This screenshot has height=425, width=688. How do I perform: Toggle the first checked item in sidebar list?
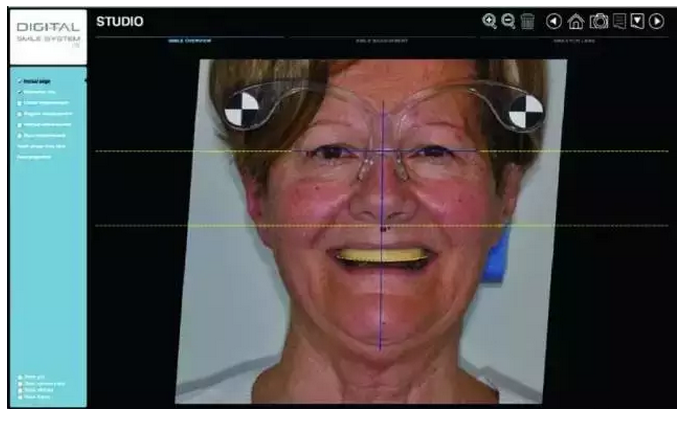(x=20, y=80)
